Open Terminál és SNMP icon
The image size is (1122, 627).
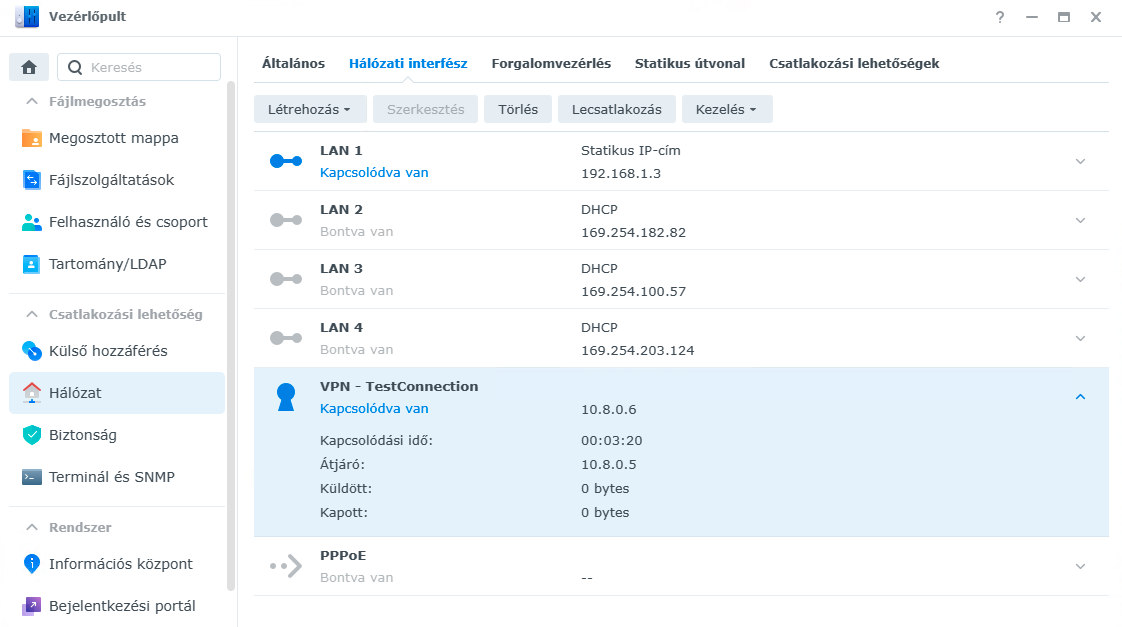click(32, 477)
